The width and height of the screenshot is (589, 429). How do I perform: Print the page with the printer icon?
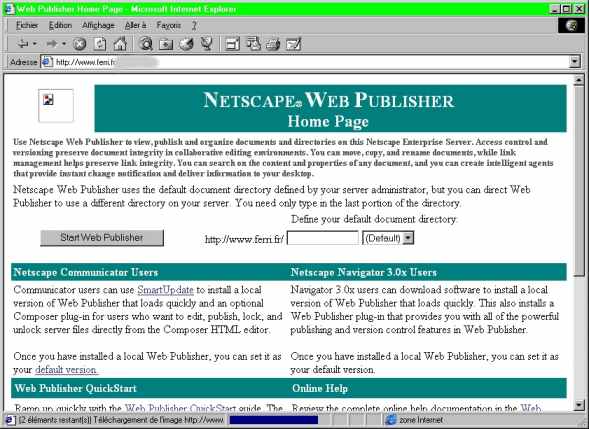point(273,44)
